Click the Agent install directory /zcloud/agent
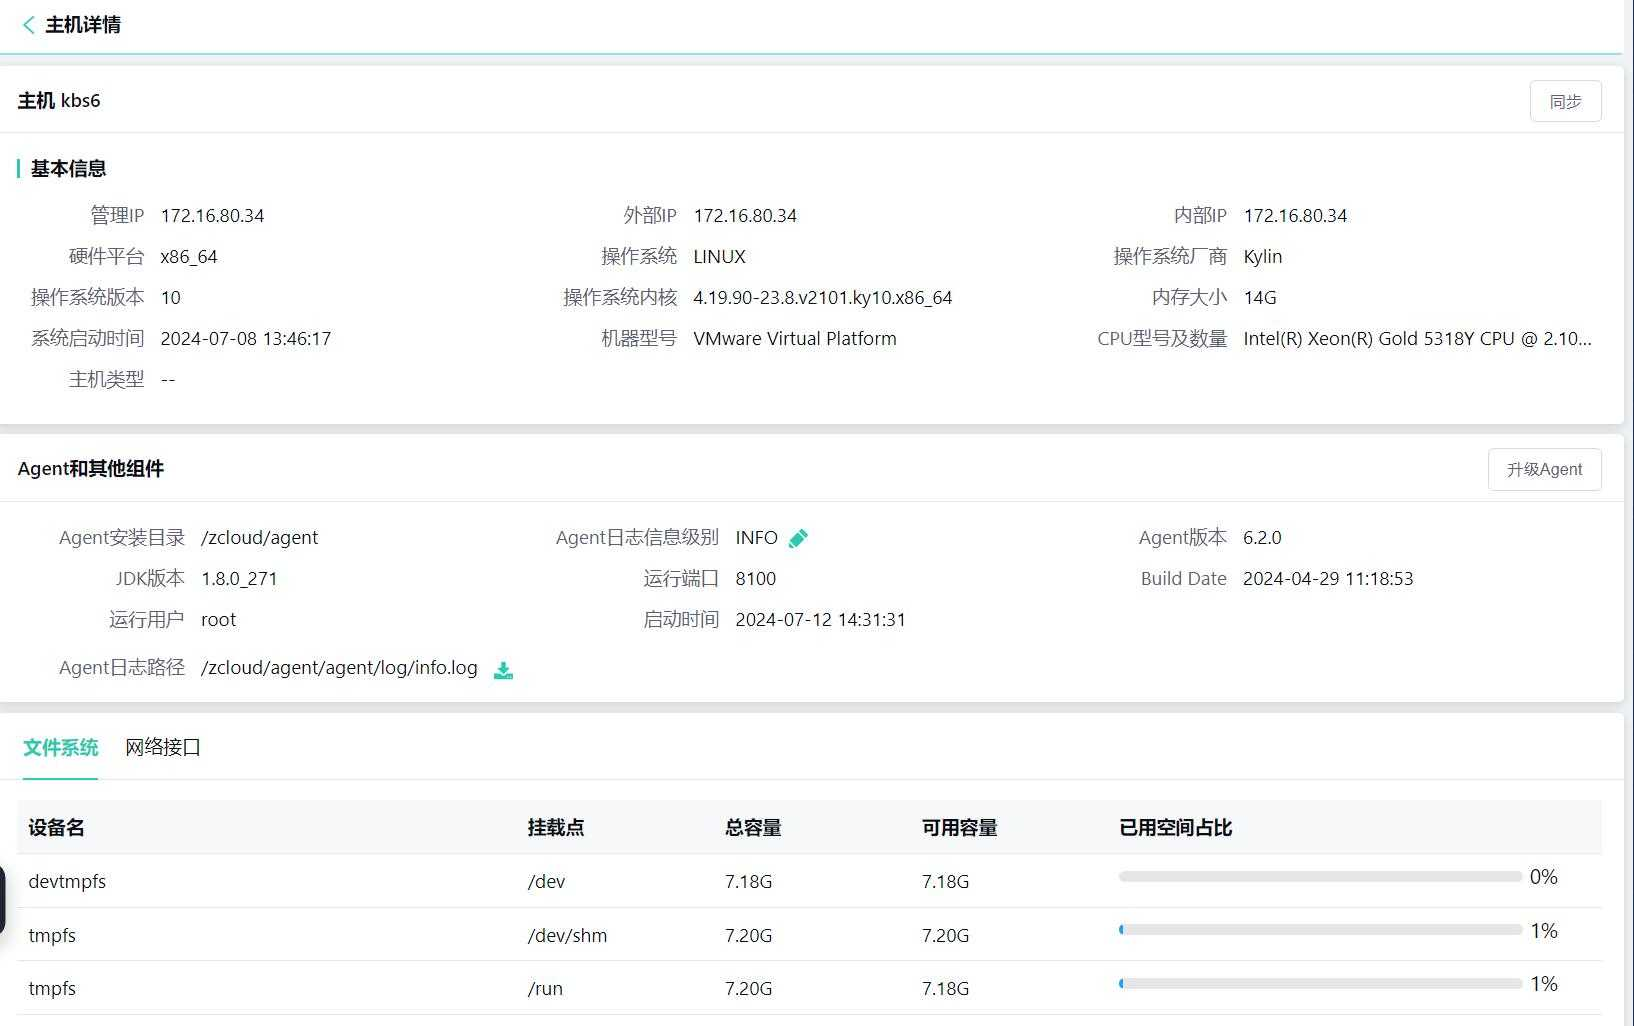Image resolution: width=1634 pixels, height=1026 pixels. [x=260, y=538]
